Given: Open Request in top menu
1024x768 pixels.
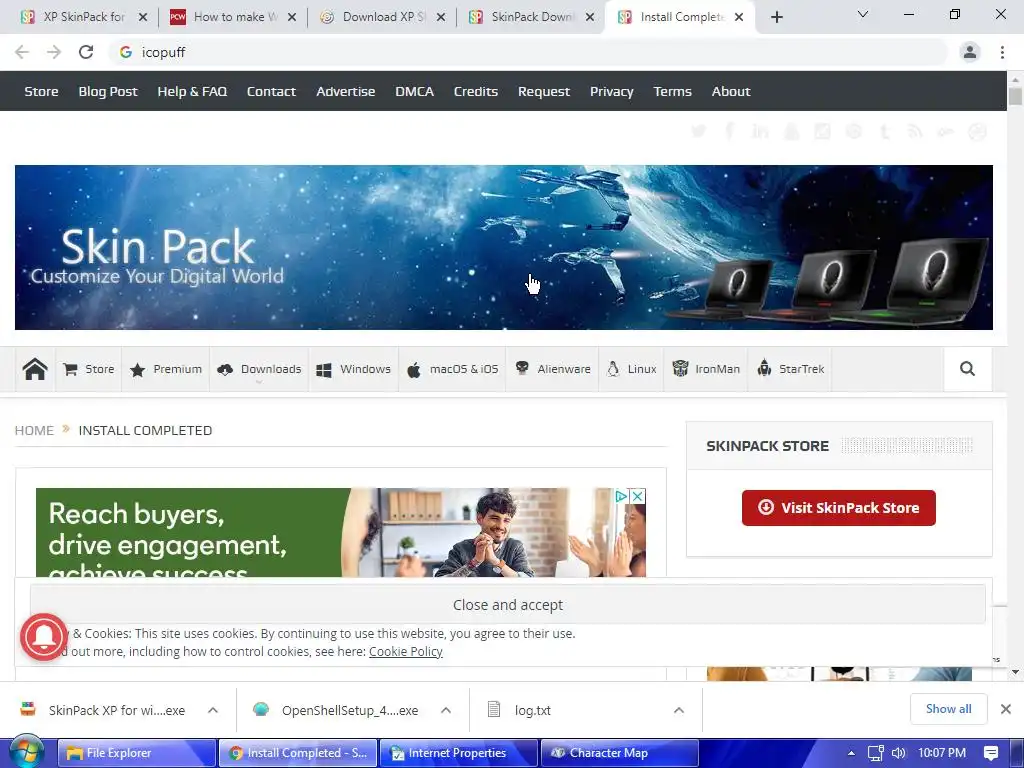Looking at the screenshot, I should [543, 91].
